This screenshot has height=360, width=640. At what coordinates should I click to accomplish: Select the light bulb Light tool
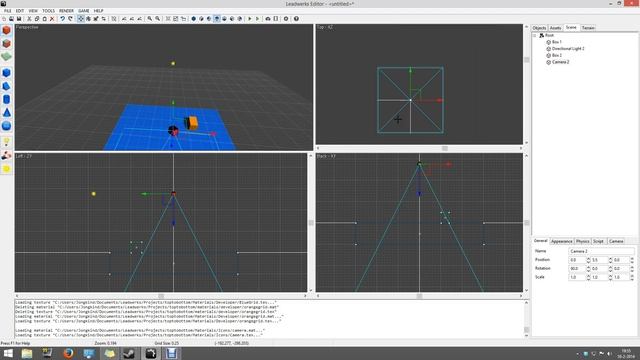click(6, 142)
